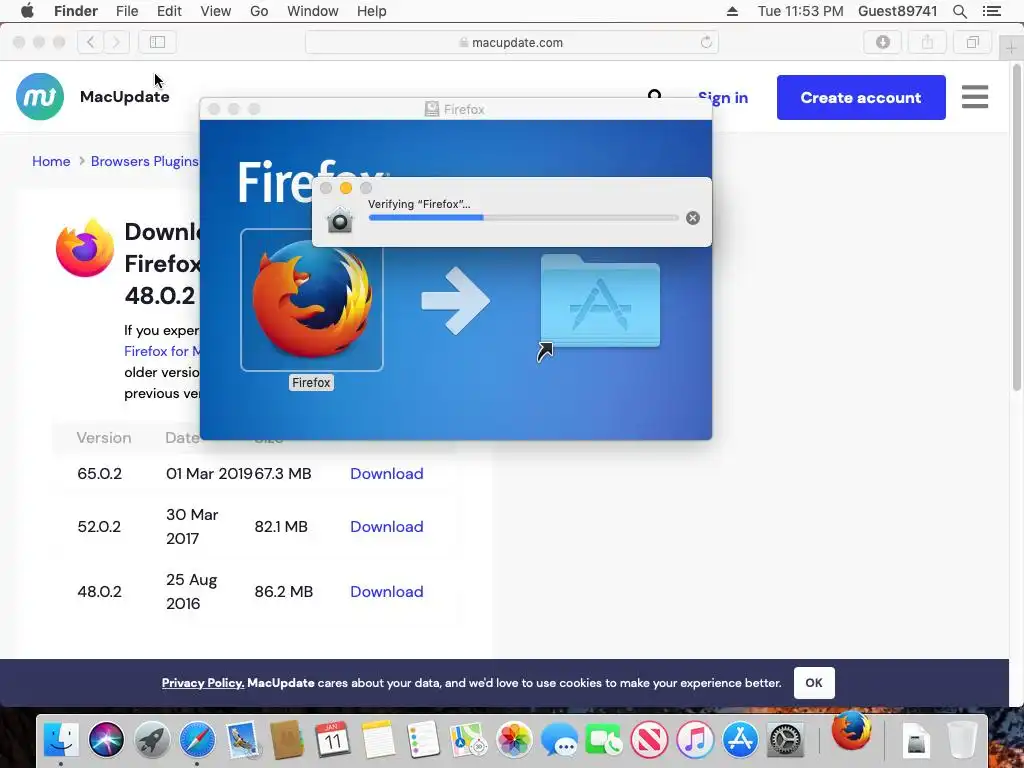Click the Firefox logo beside the page heading

85,248
